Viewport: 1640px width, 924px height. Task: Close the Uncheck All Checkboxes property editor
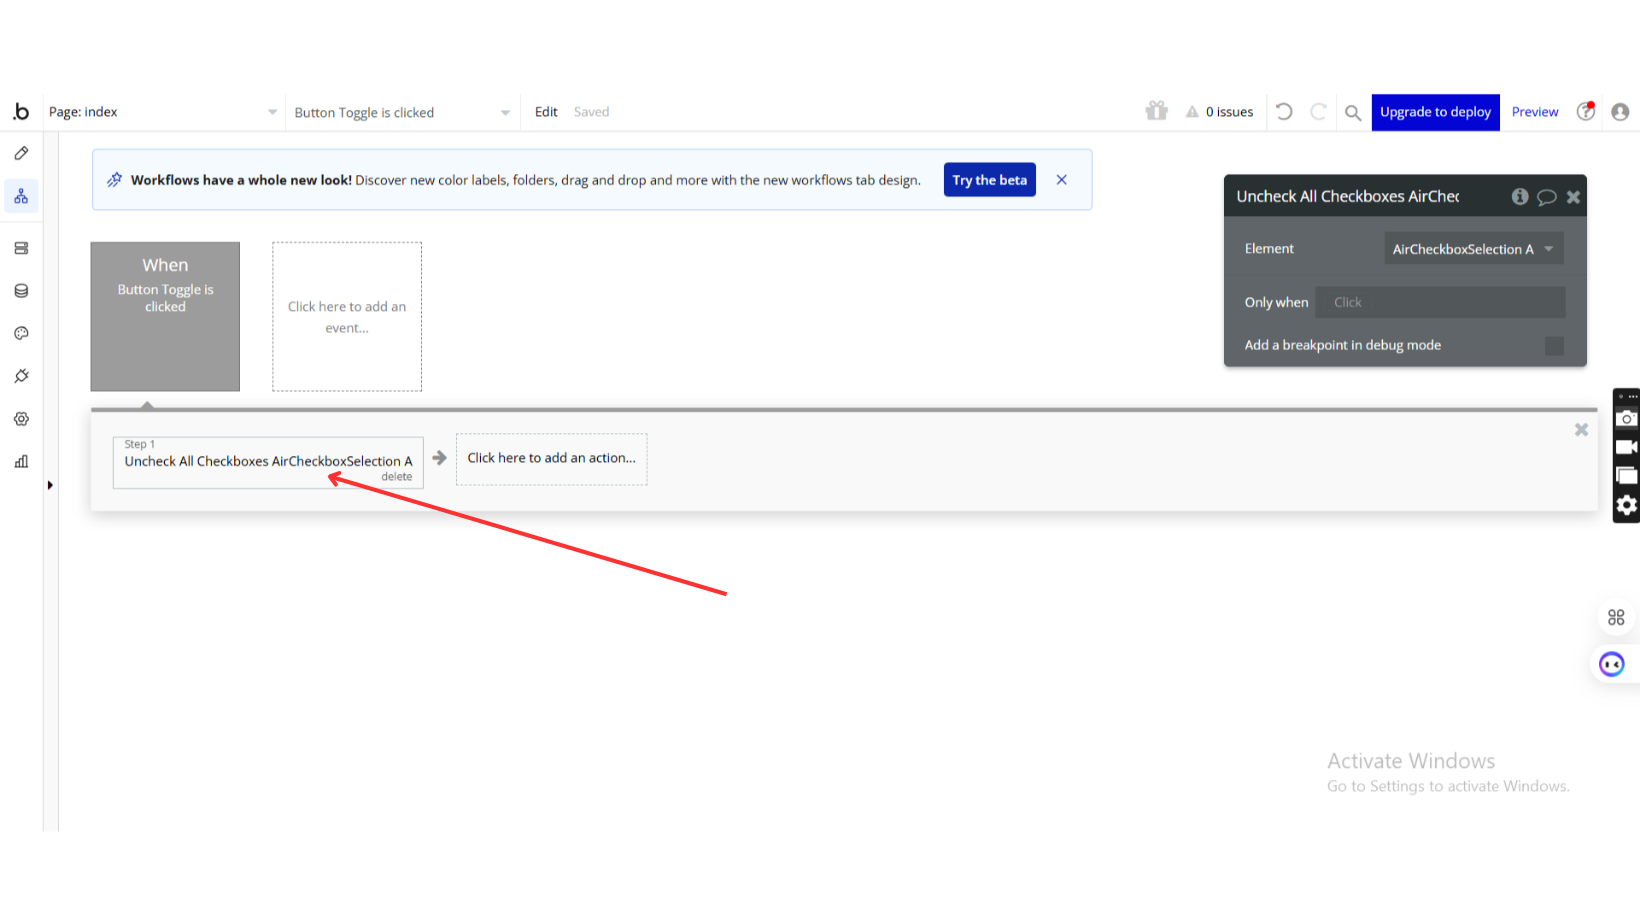tap(1573, 197)
